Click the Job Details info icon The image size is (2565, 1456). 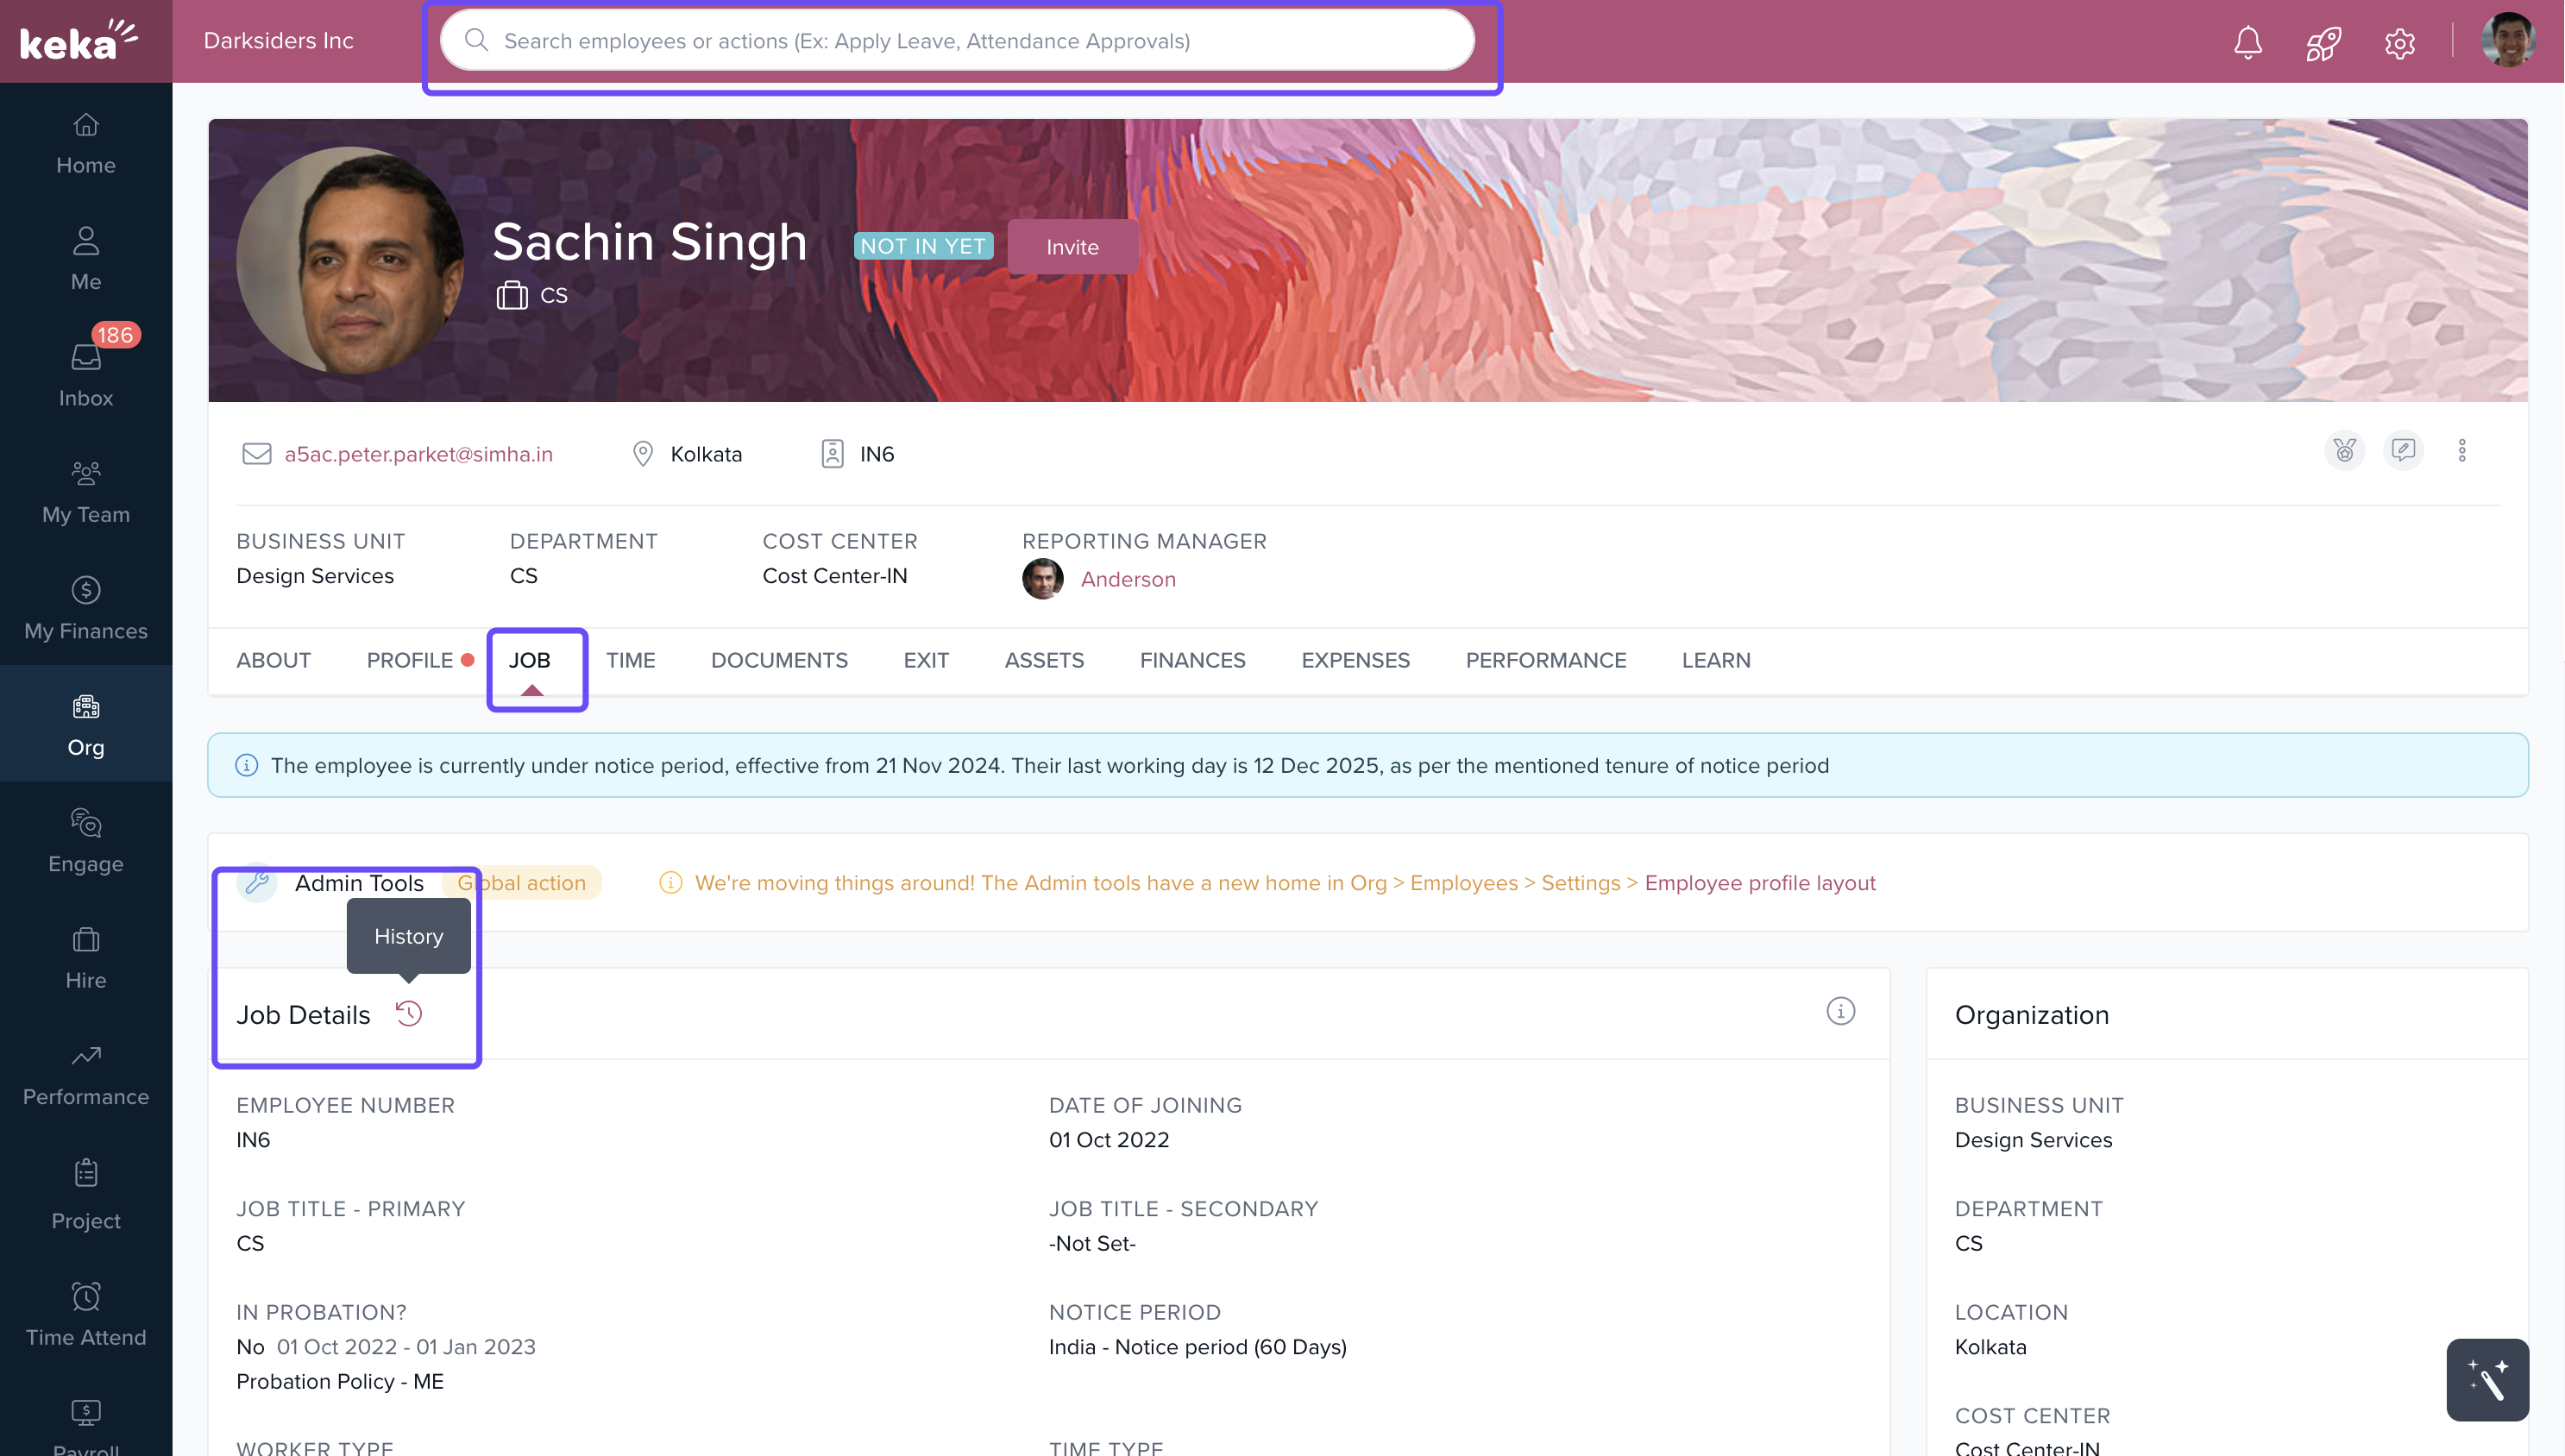tap(1840, 1011)
